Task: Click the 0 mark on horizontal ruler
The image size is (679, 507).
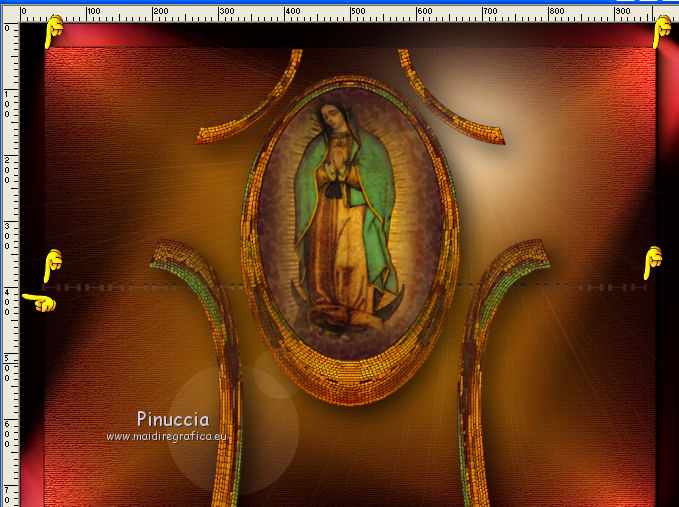Action: (x=24, y=12)
